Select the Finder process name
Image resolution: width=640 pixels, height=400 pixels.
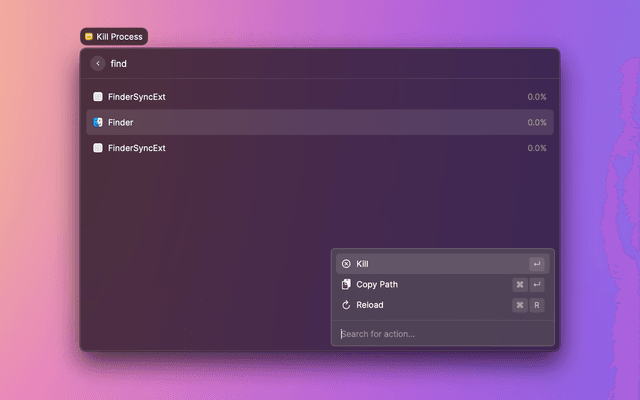[x=121, y=122]
